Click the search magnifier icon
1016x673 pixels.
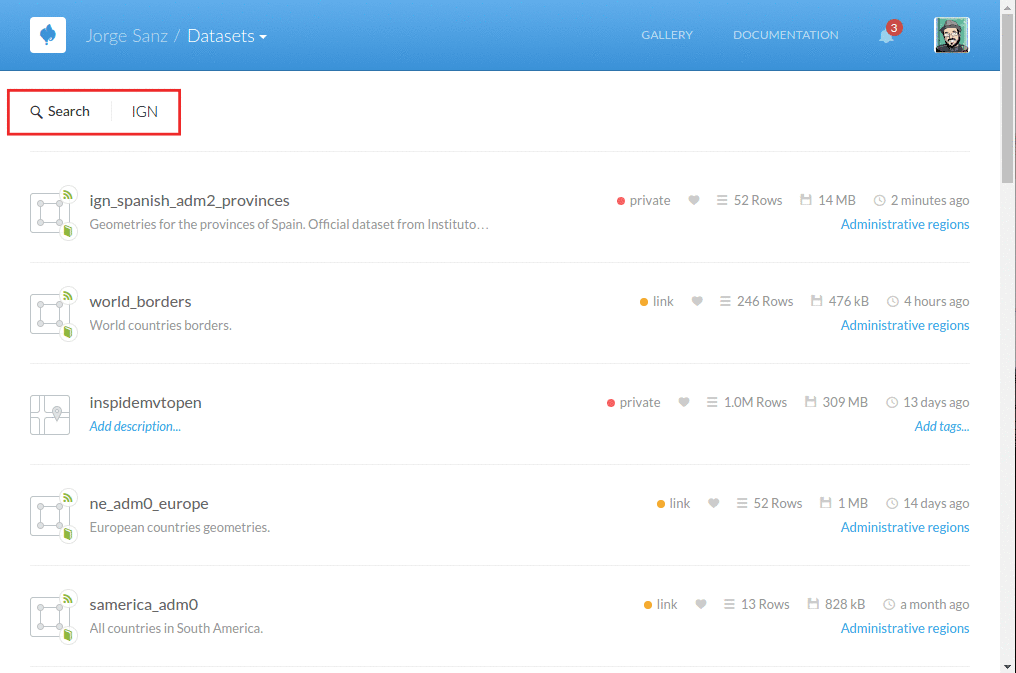coord(36,111)
